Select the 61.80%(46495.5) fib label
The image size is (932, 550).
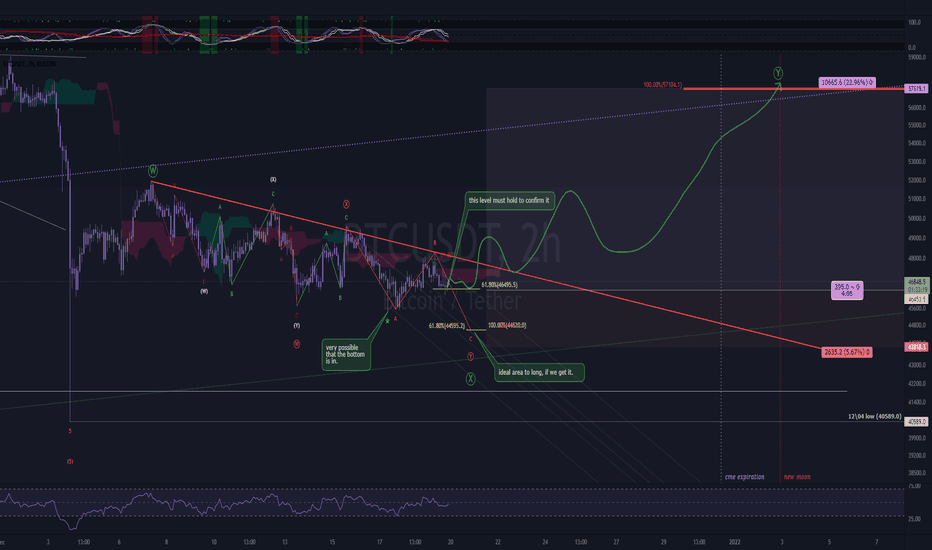(499, 285)
